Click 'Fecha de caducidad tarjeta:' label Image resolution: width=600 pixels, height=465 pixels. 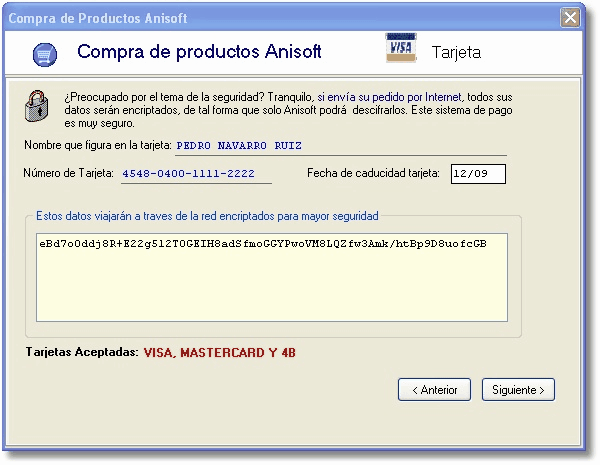[373, 173]
